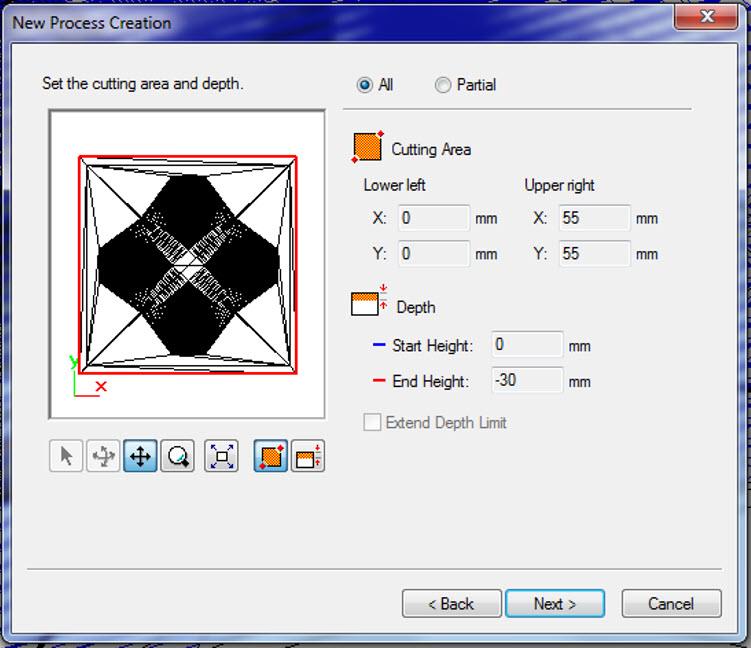Click the Upper right X input field

pos(594,218)
